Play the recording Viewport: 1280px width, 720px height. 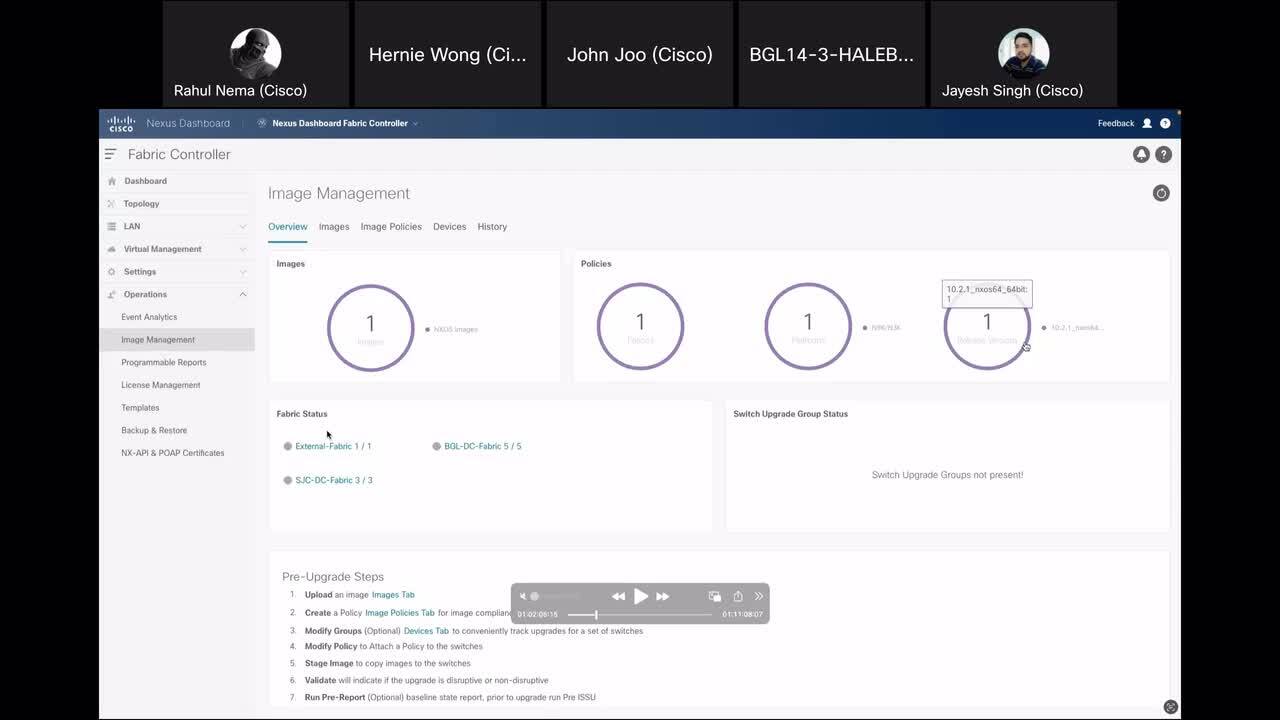(641, 596)
